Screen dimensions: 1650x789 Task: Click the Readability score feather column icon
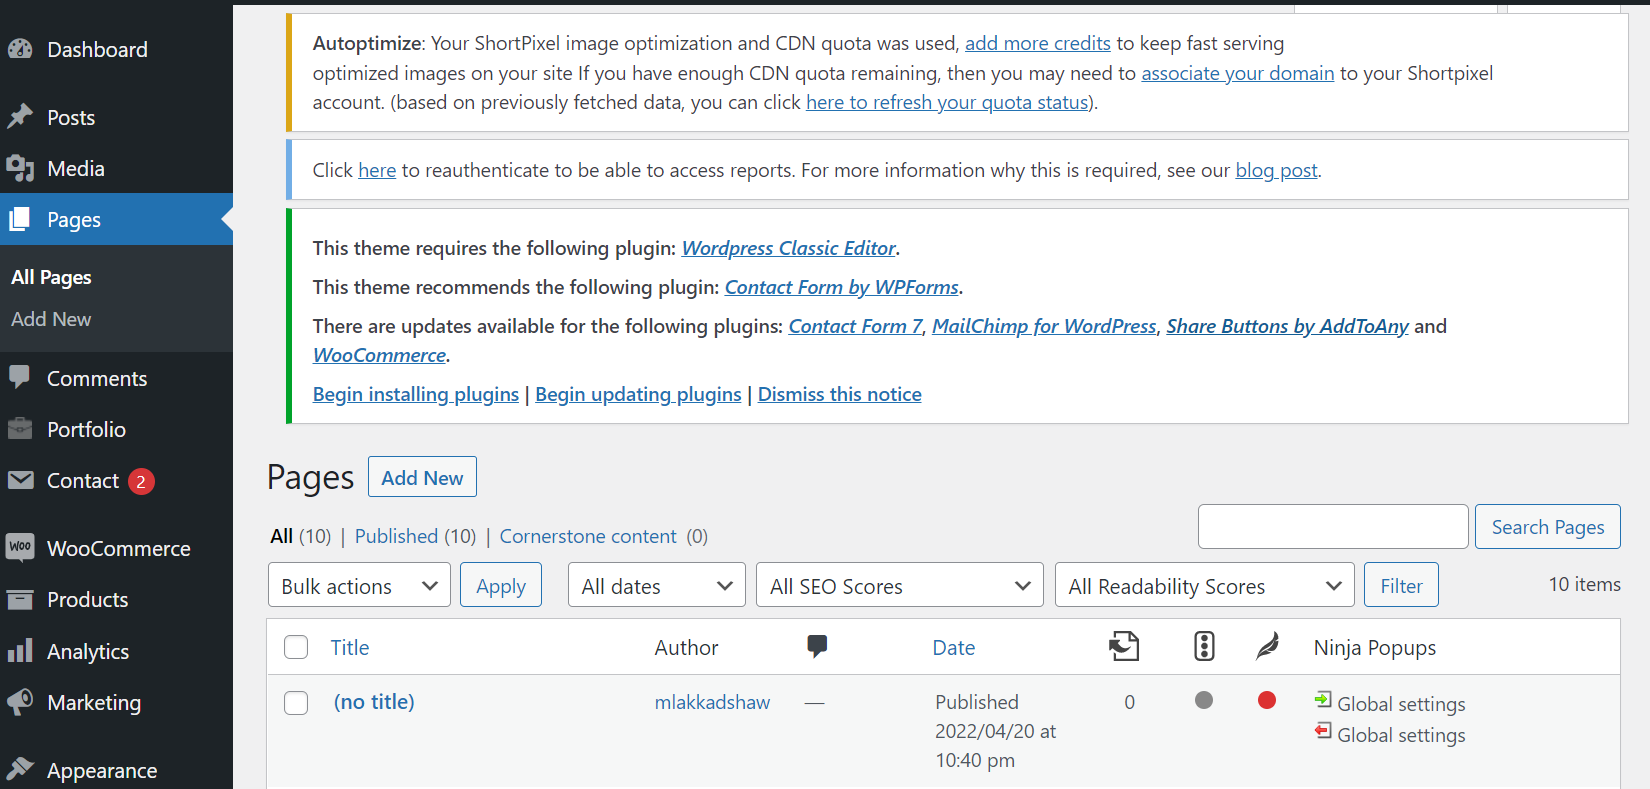pyautogui.click(x=1267, y=647)
